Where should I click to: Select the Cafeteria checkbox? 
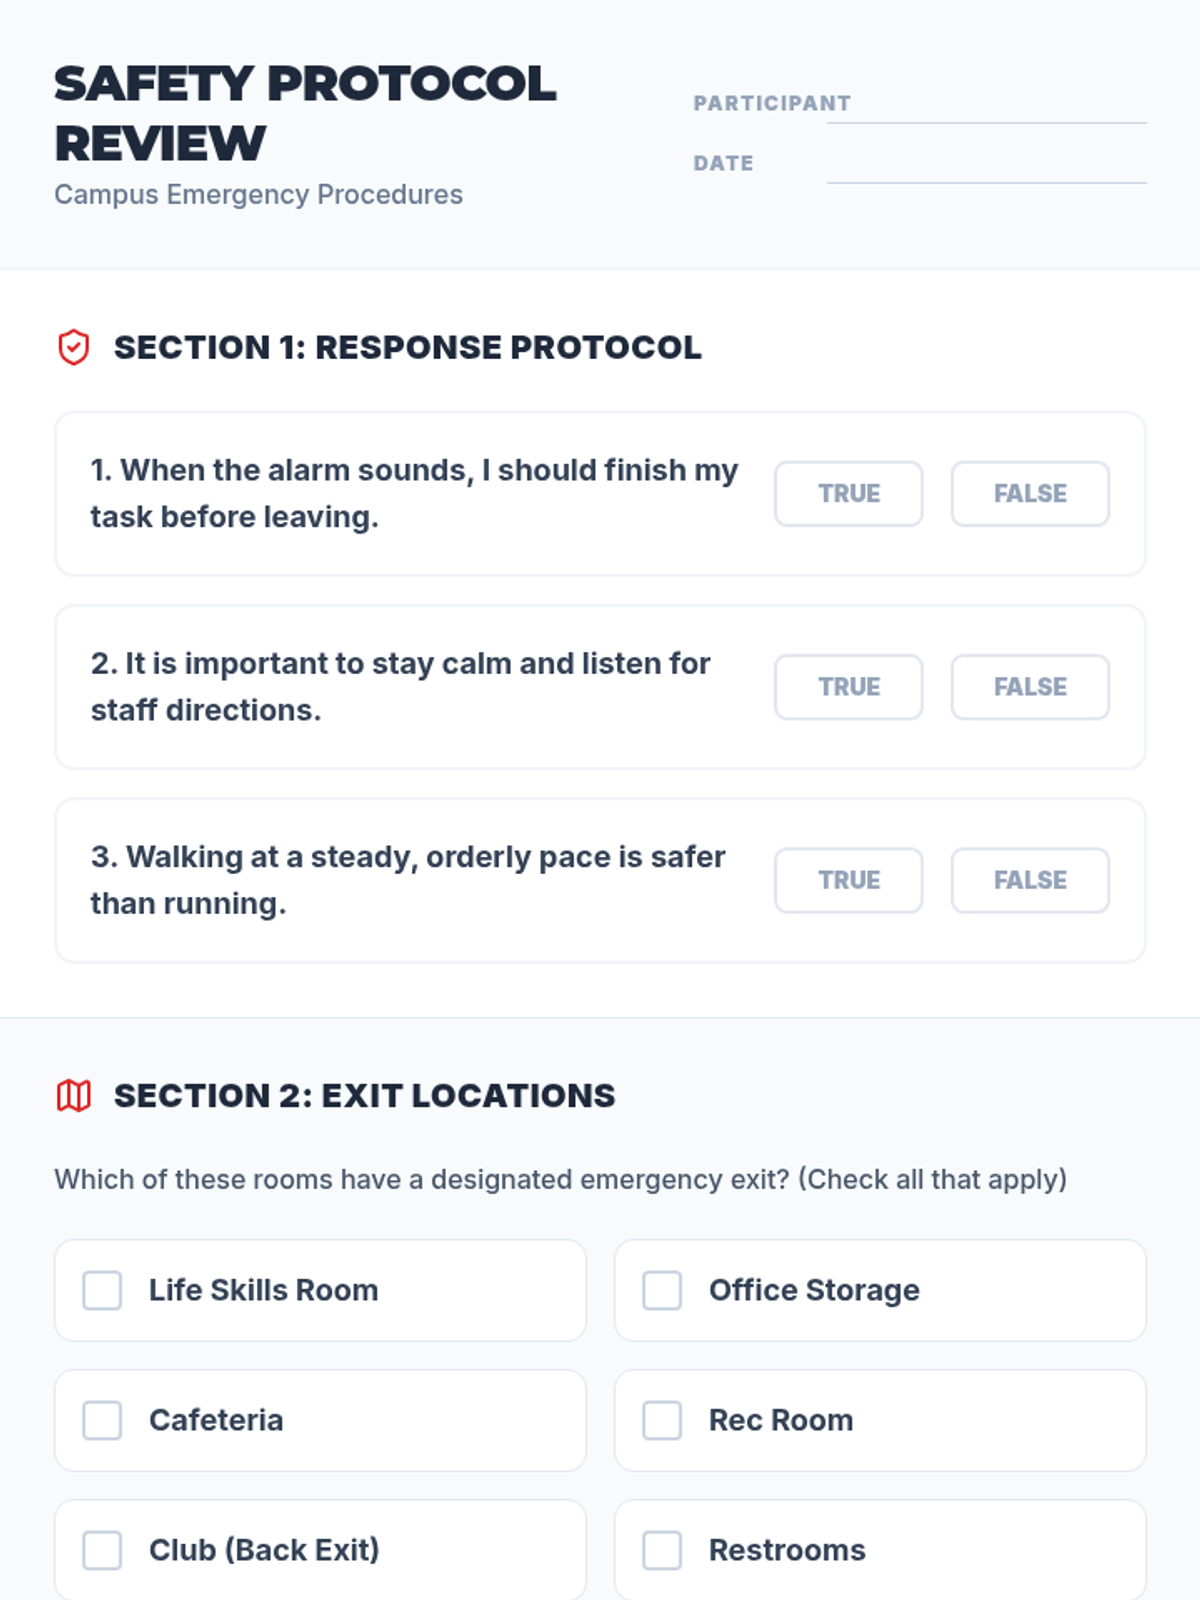(x=102, y=1420)
